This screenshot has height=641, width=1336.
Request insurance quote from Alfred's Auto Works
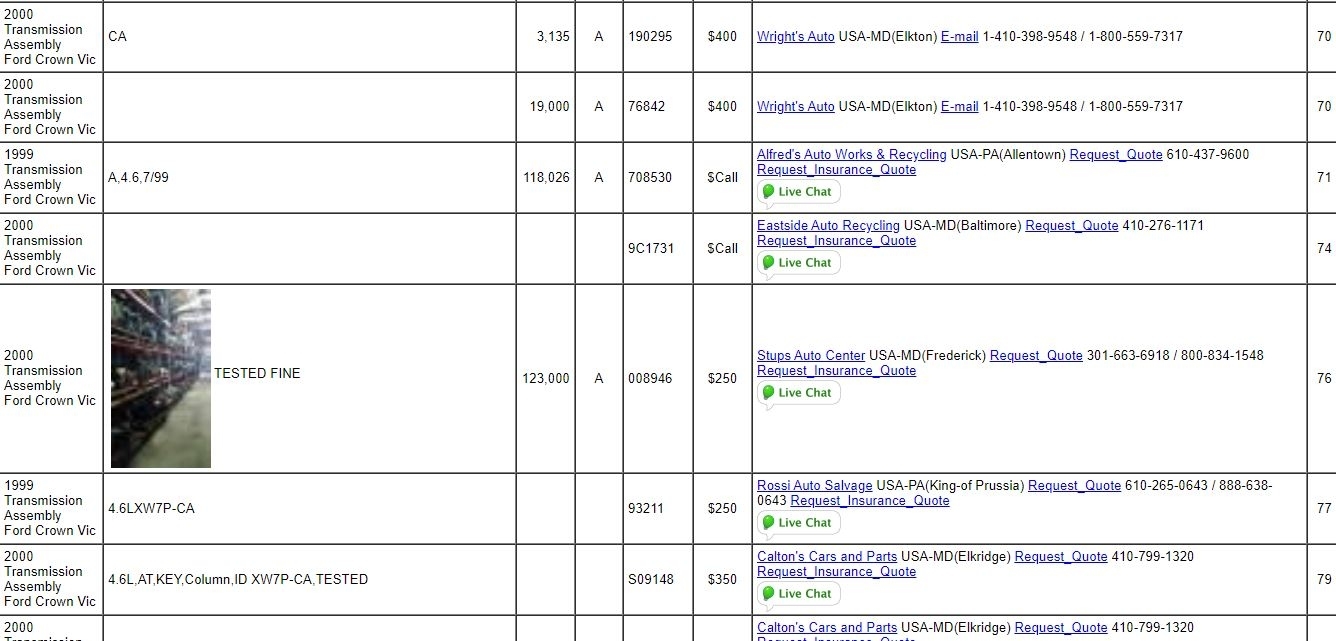836,170
